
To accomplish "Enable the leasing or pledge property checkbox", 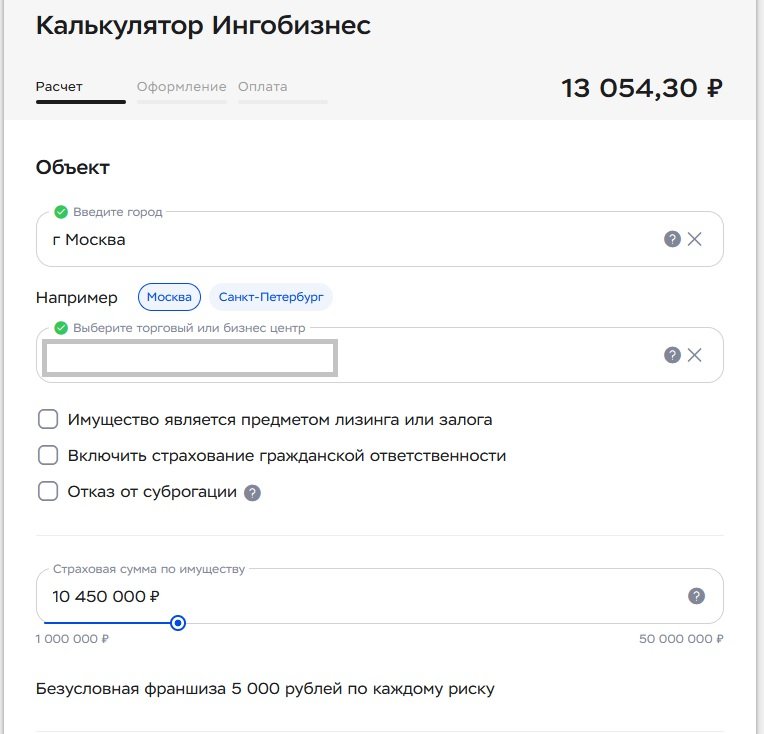I will pyautogui.click(x=48, y=420).
